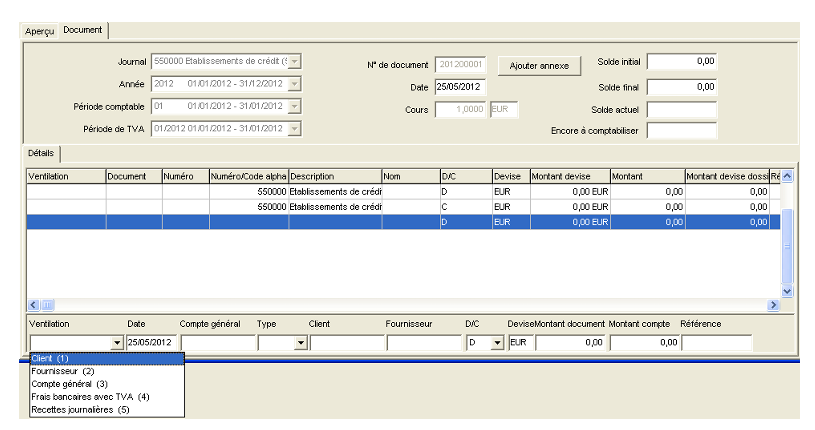Click the Devise column header
Screen dimensions: 815x430
[x=511, y=176]
